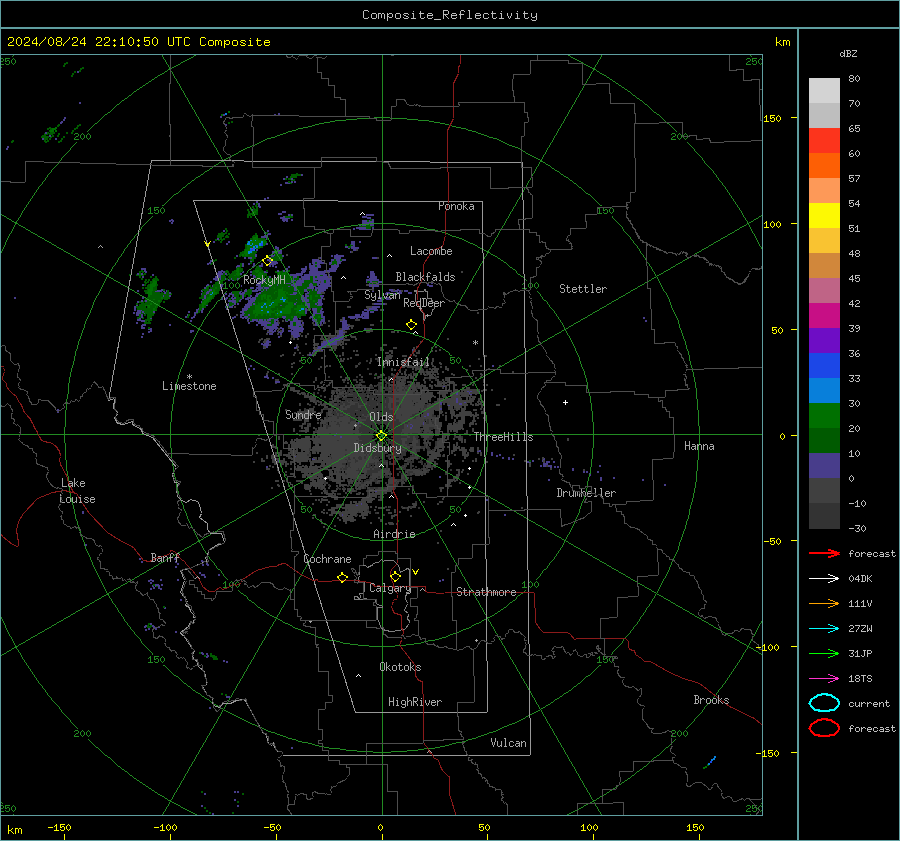Click the cyan current ellipse icon
The width and height of the screenshot is (900, 841).
pyautogui.click(x=824, y=703)
